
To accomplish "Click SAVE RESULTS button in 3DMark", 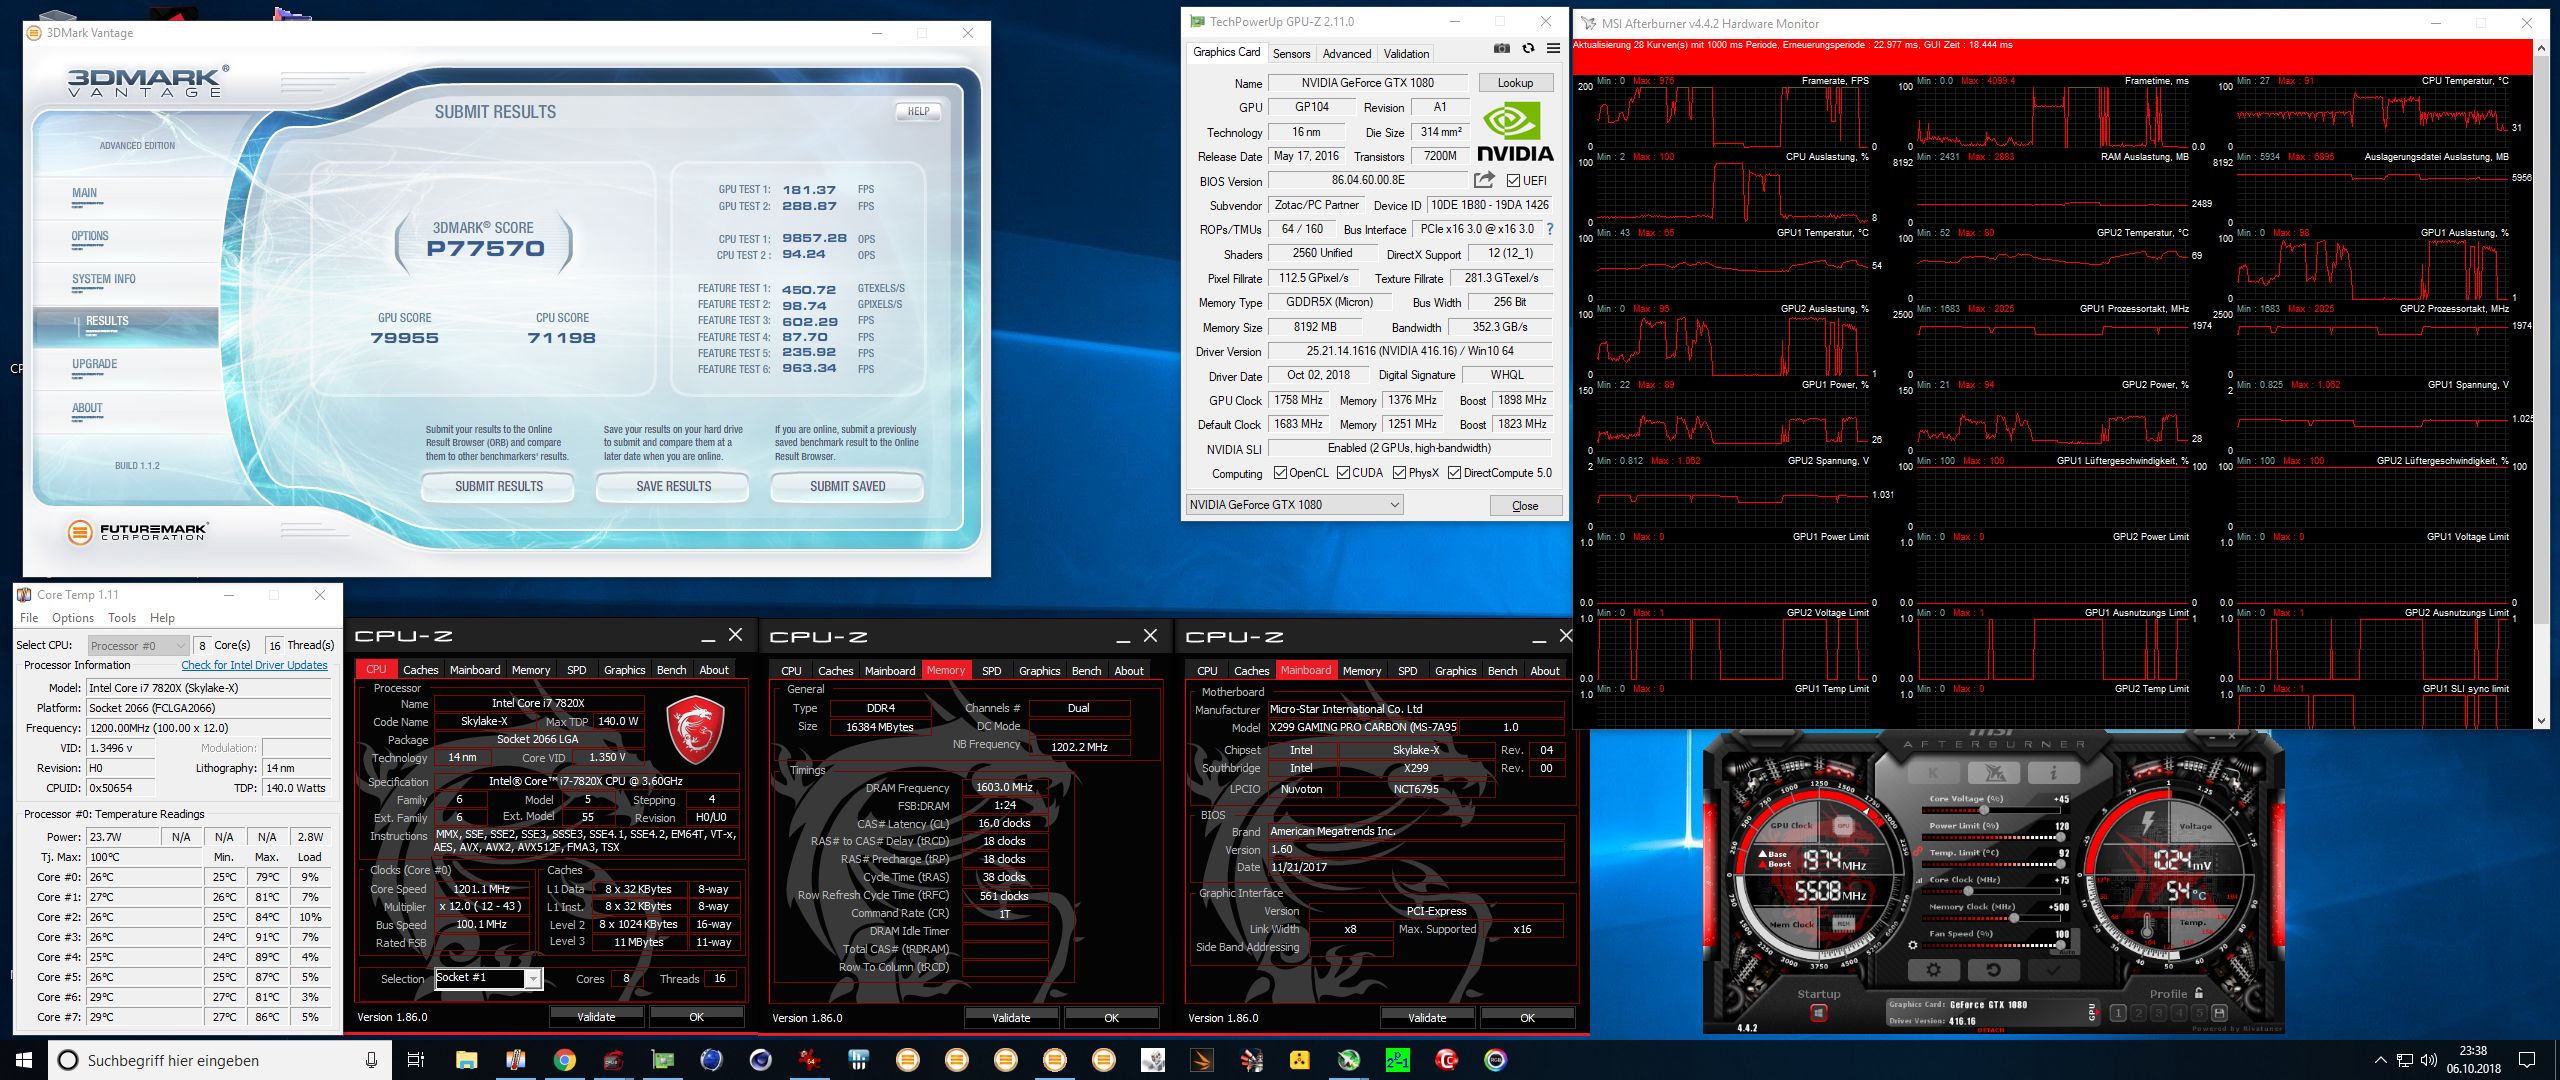I will pos(673,487).
